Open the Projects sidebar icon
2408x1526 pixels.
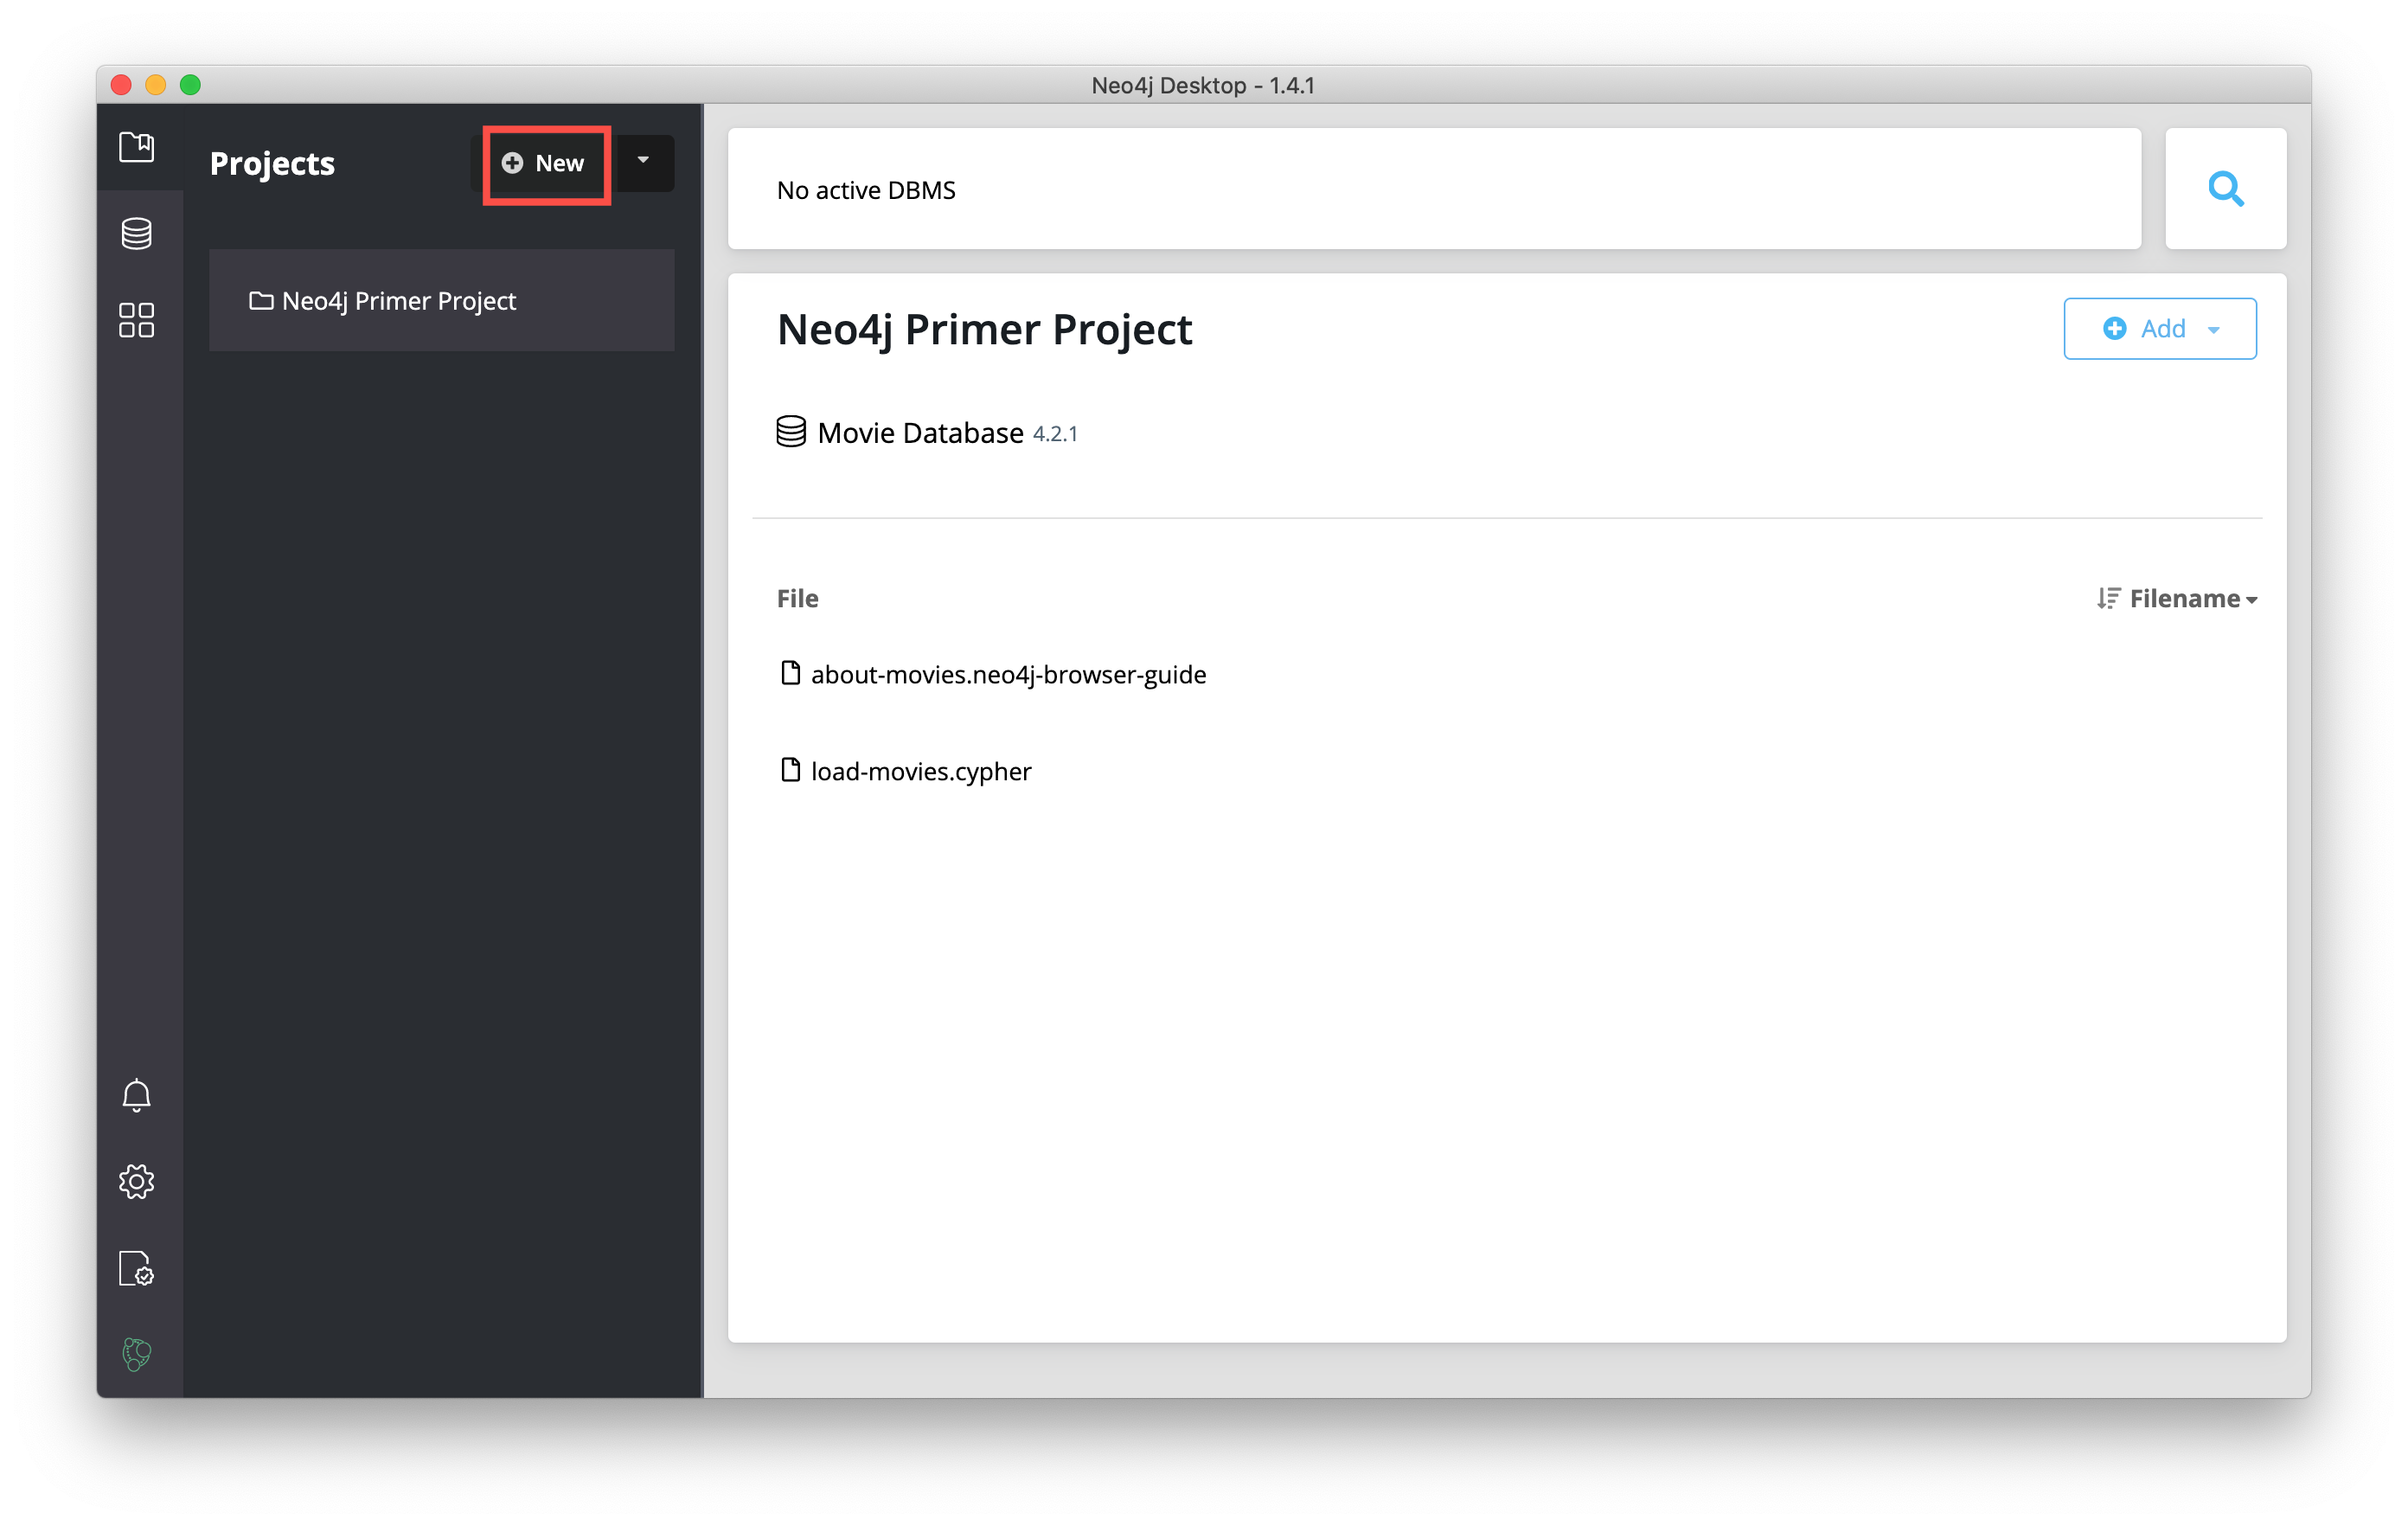[136, 147]
